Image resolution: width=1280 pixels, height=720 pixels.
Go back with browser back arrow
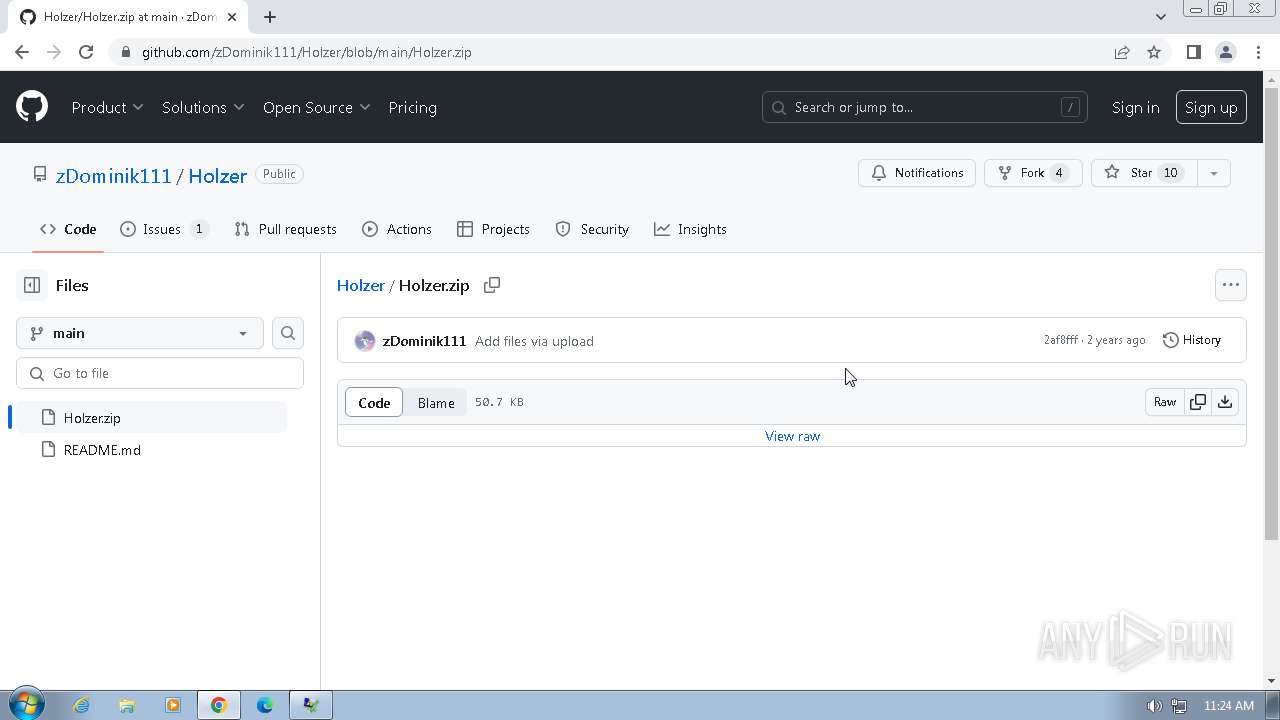(x=22, y=52)
